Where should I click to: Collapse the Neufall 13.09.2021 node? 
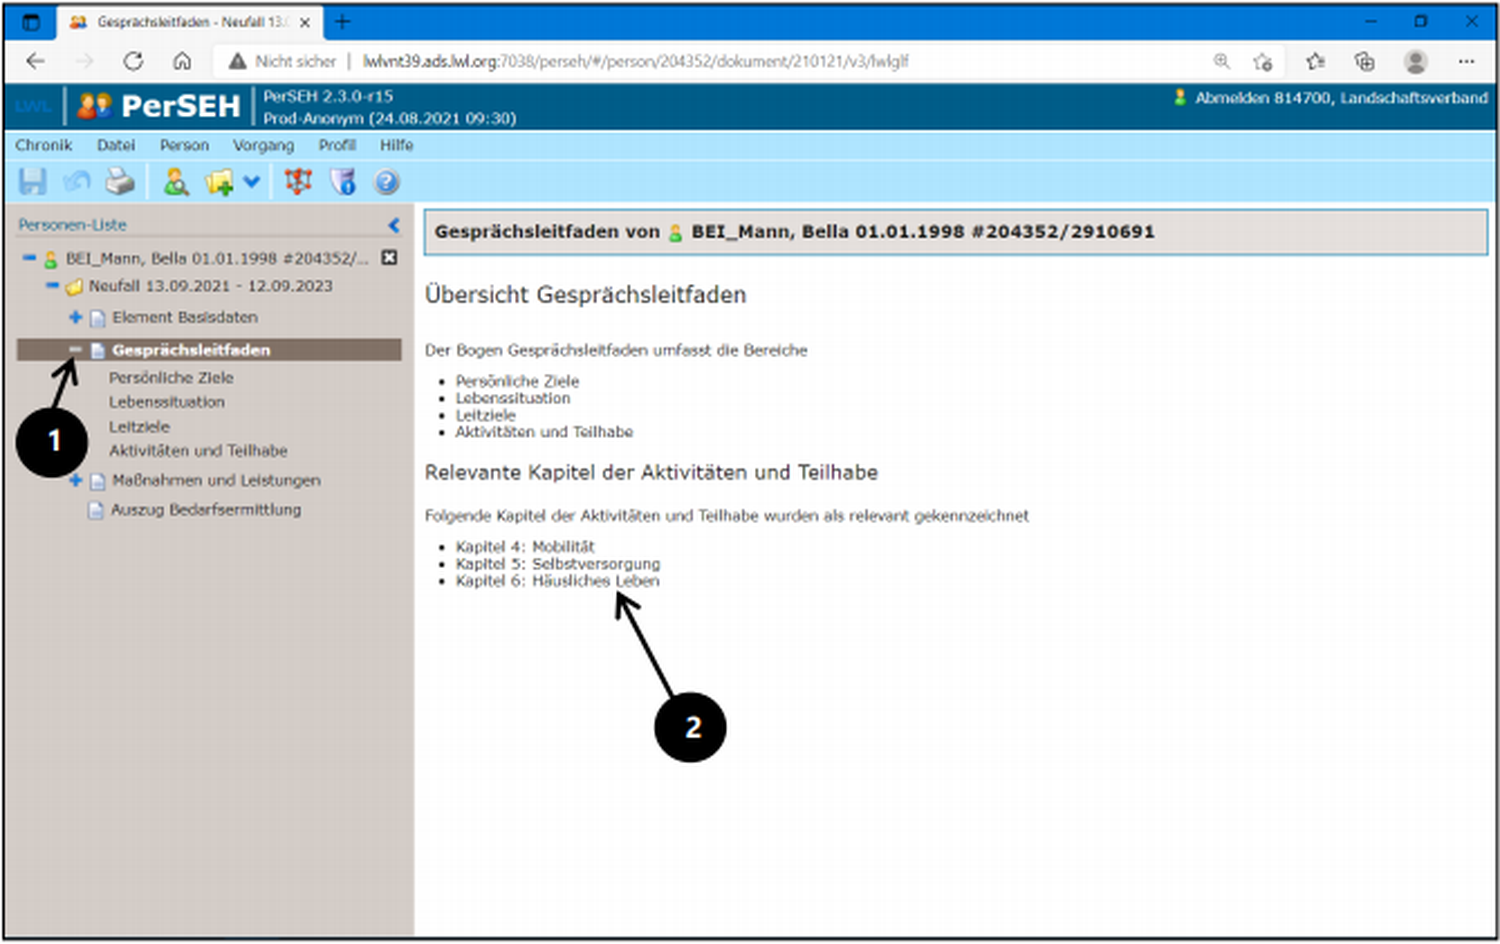click(x=52, y=286)
